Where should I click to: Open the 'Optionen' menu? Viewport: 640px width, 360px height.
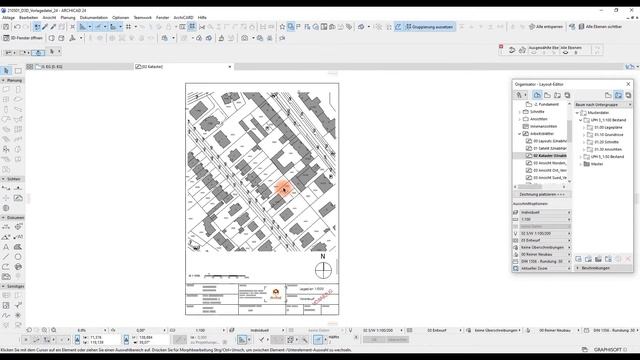120,18
